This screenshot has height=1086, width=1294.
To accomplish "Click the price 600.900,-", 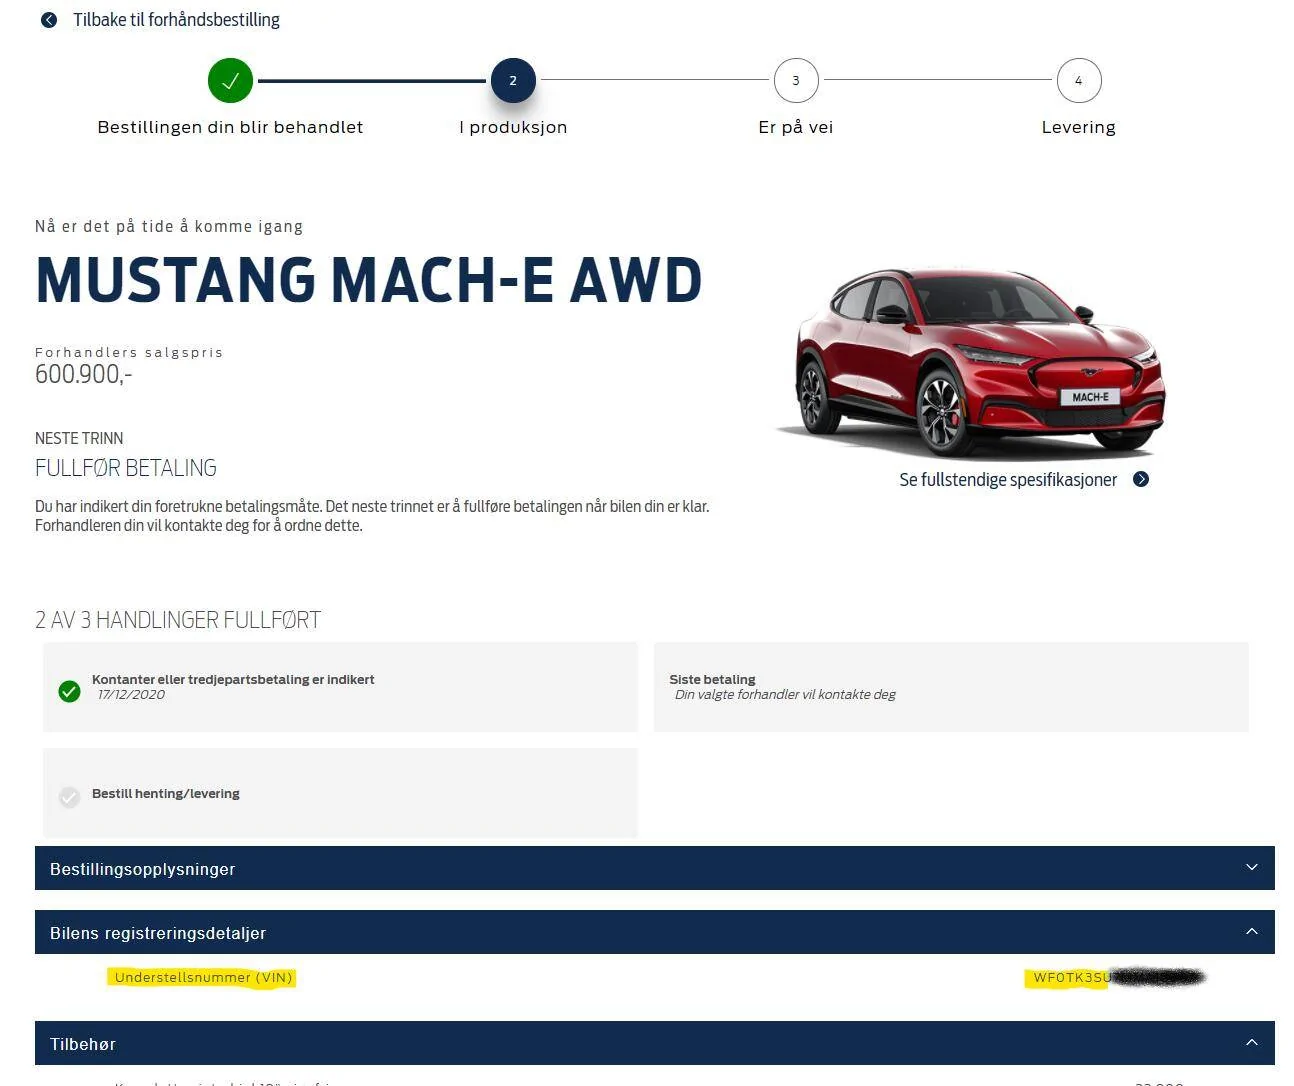I will (x=83, y=374).
